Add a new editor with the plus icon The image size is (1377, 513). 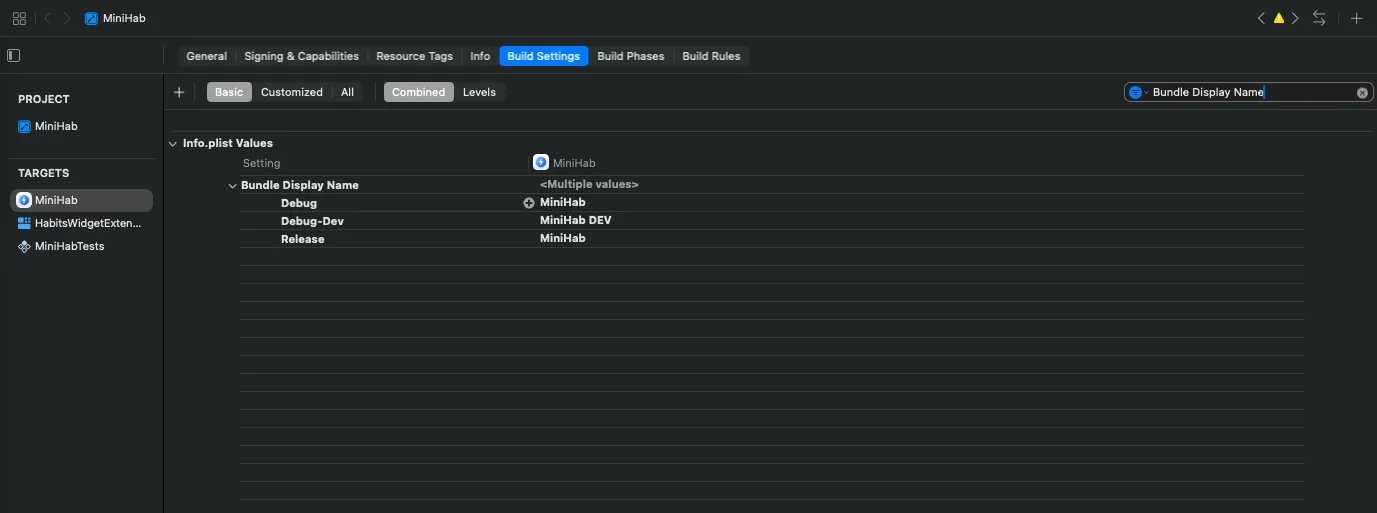point(1356,18)
